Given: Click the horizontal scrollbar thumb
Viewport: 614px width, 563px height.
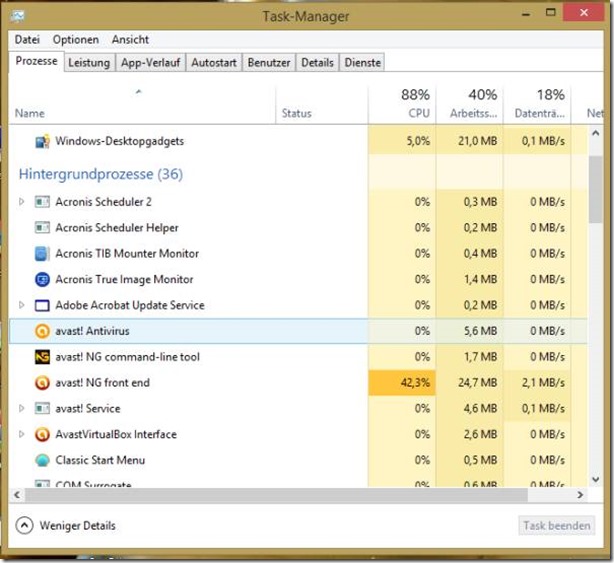Looking at the screenshot, I should pos(277,495).
